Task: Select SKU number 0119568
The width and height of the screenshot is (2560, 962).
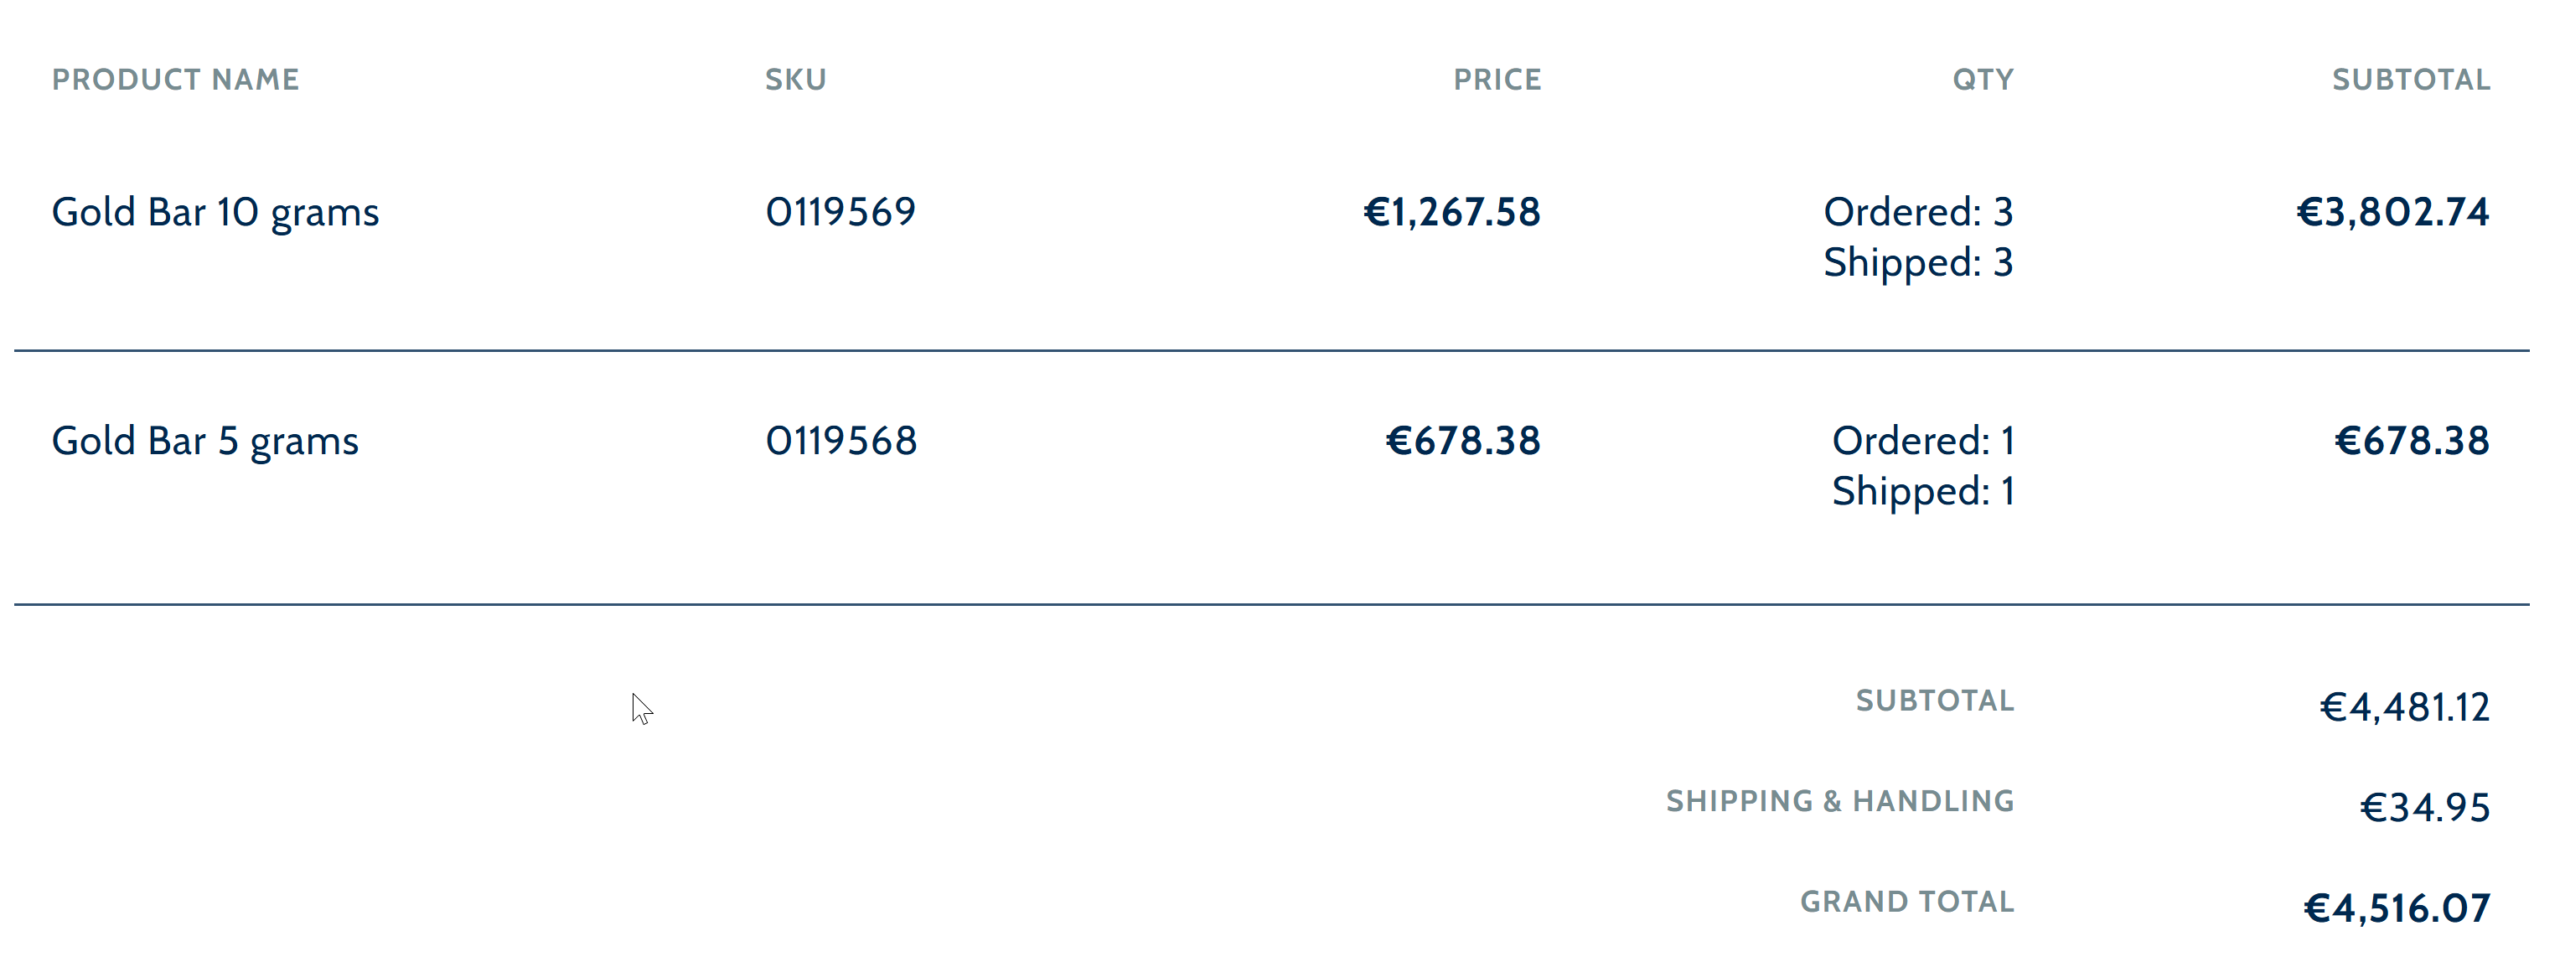Action: click(840, 441)
